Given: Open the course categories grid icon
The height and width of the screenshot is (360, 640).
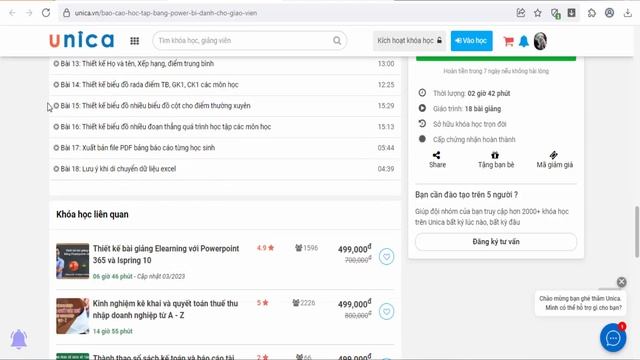Looking at the screenshot, I should [135, 41].
